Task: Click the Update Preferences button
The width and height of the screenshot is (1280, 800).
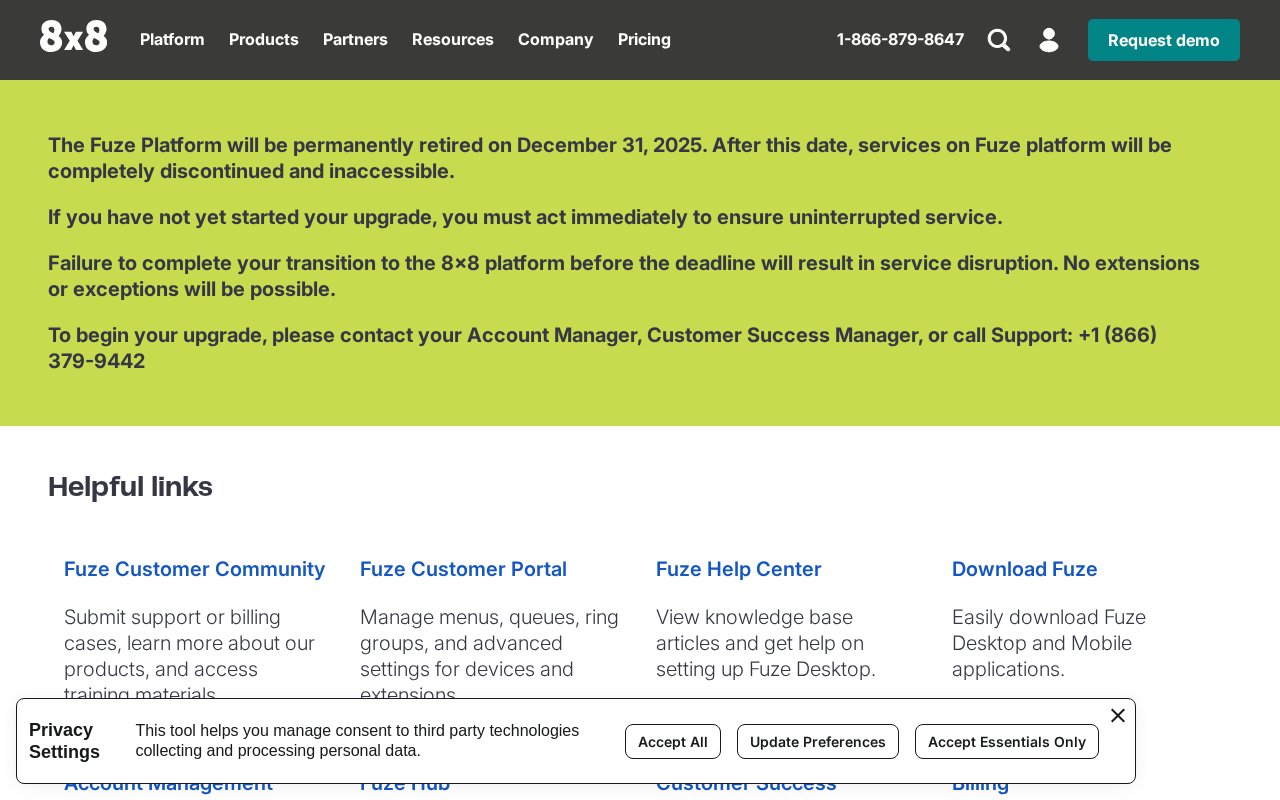Action: tap(818, 742)
